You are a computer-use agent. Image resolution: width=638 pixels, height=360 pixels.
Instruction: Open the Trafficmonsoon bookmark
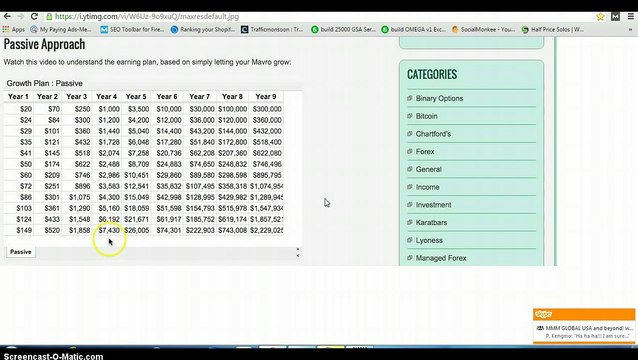tap(272, 29)
